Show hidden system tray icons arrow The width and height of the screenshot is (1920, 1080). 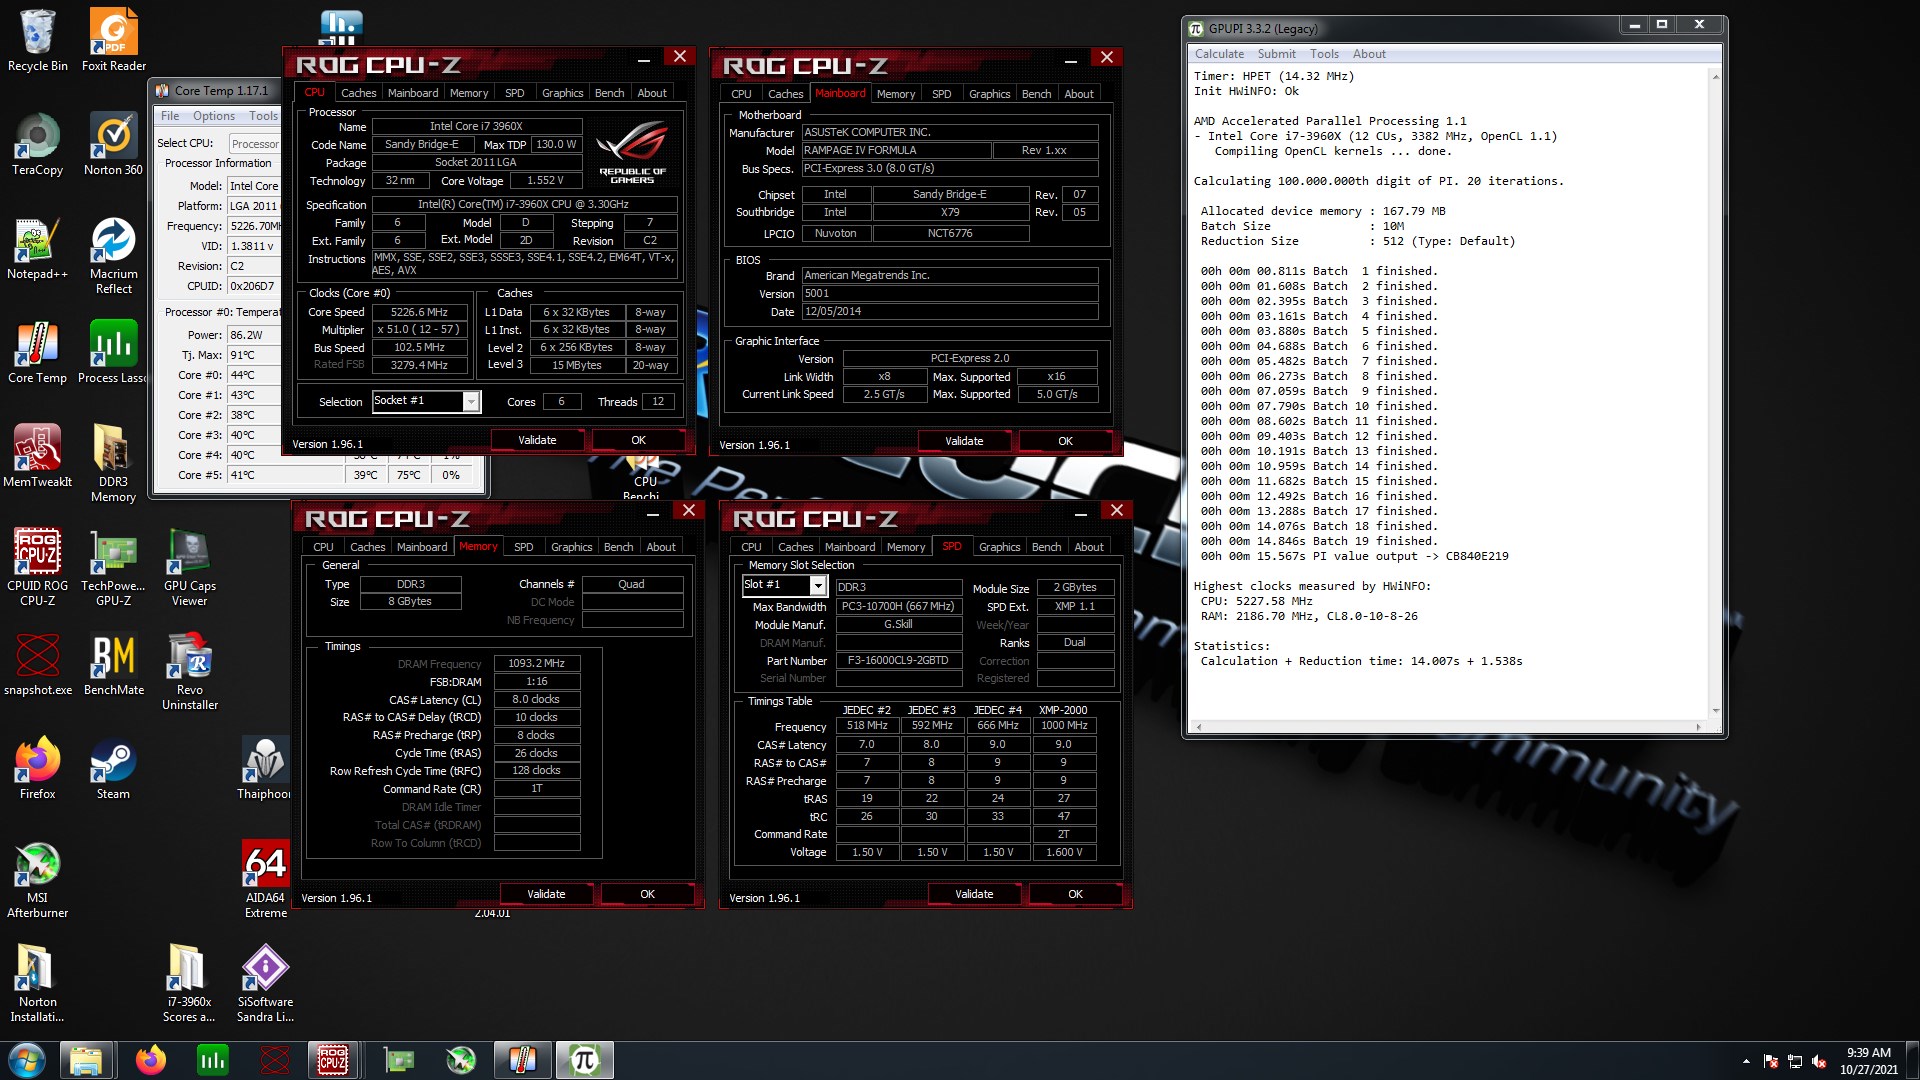pos(1746,1061)
